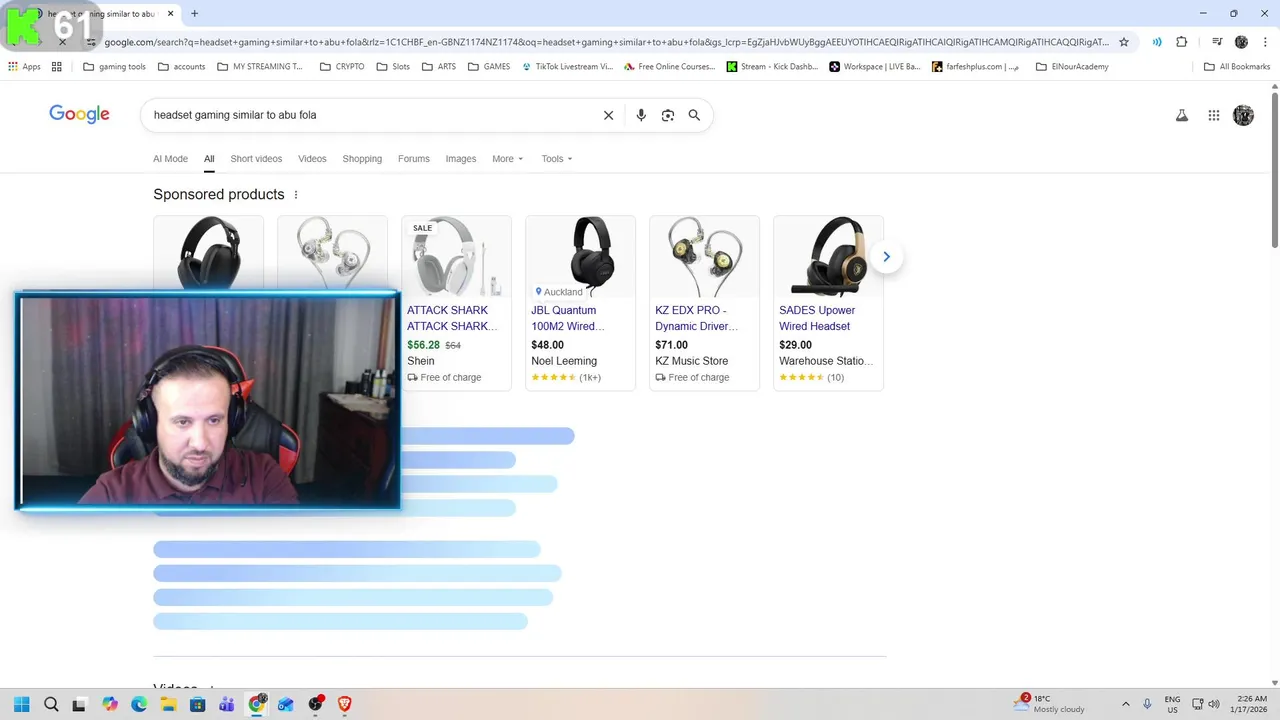This screenshot has width=1280, height=720.
Task: Start voice search with microphone icon
Action: pyautogui.click(x=641, y=115)
